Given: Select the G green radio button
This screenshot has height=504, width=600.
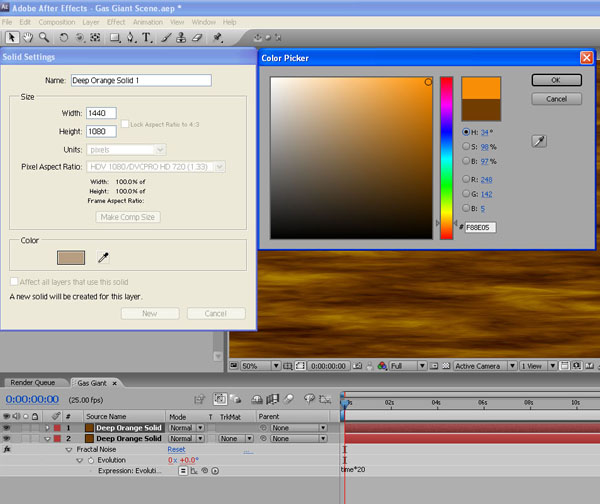Looking at the screenshot, I should point(466,195).
